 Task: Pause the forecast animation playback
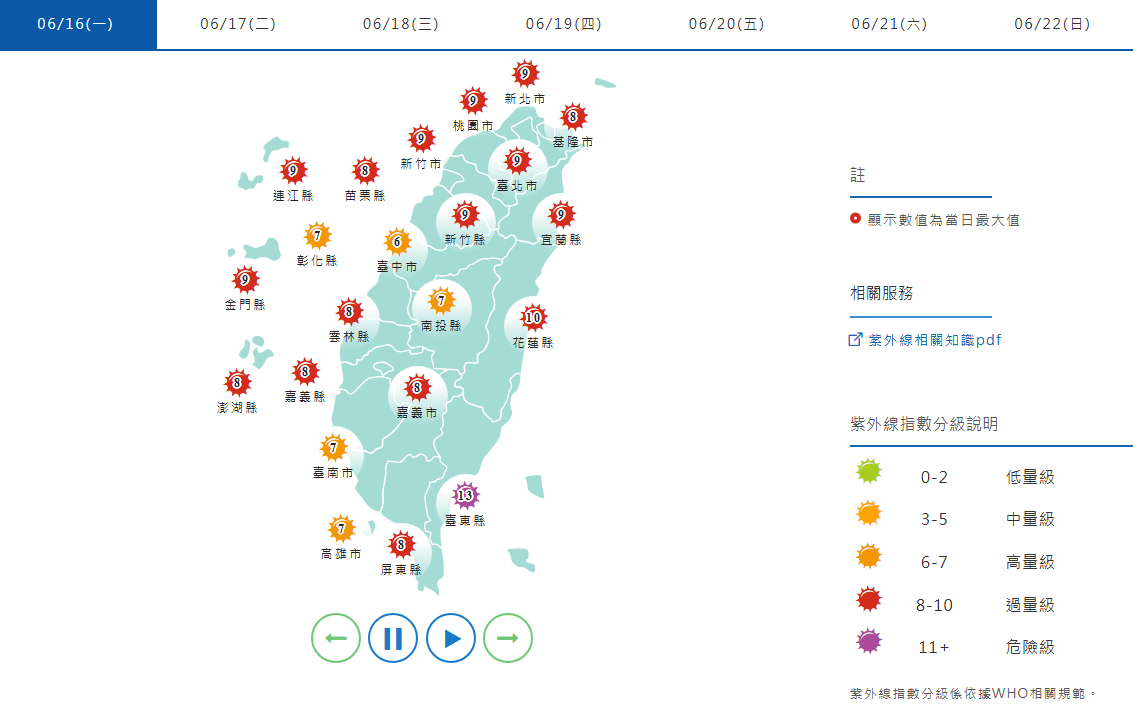click(x=394, y=637)
